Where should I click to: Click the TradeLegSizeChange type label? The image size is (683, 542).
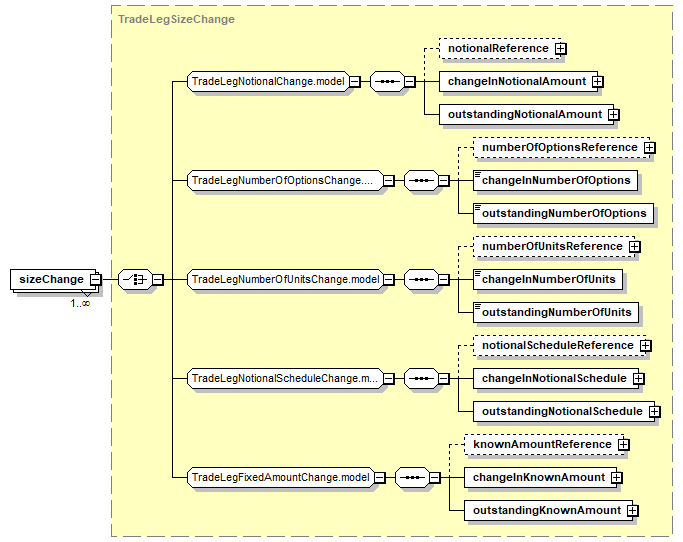click(176, 19)
